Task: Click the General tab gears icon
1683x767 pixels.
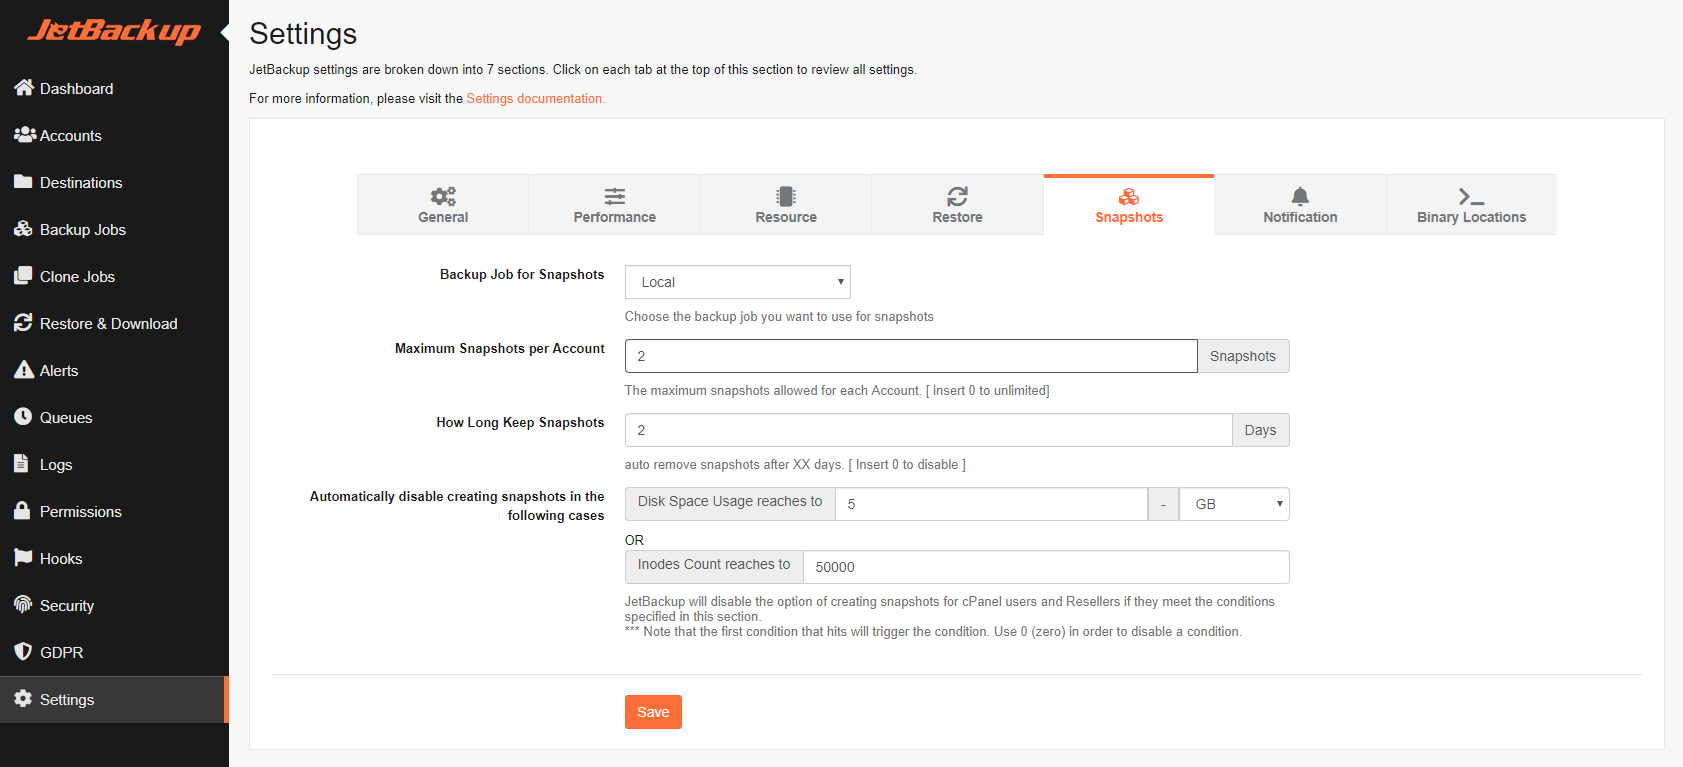Action: pos(443,196)
